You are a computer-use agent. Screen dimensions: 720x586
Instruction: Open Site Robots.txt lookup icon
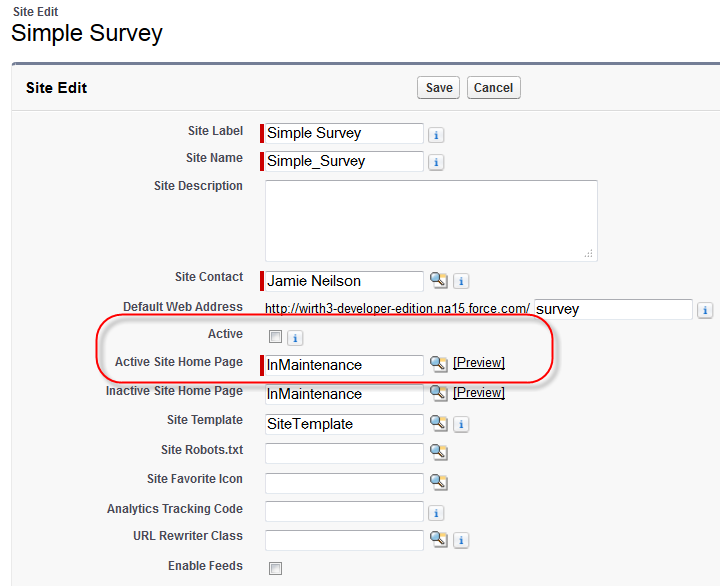pos(439,452)
